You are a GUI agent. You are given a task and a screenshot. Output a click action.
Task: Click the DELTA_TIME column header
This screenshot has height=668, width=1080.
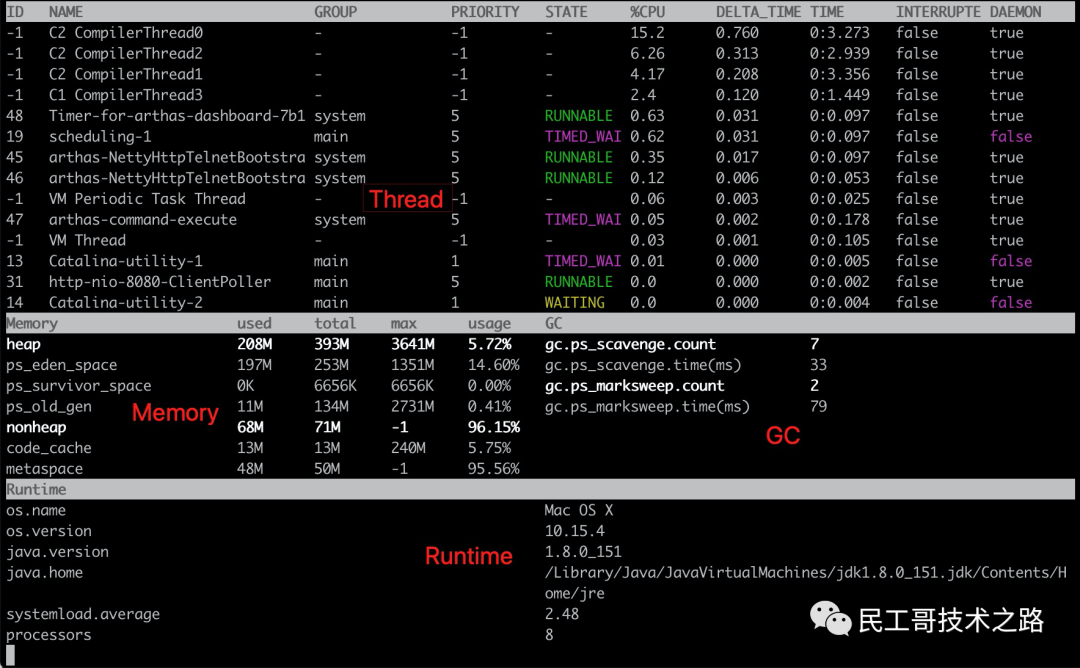click(x=758, y=12)
